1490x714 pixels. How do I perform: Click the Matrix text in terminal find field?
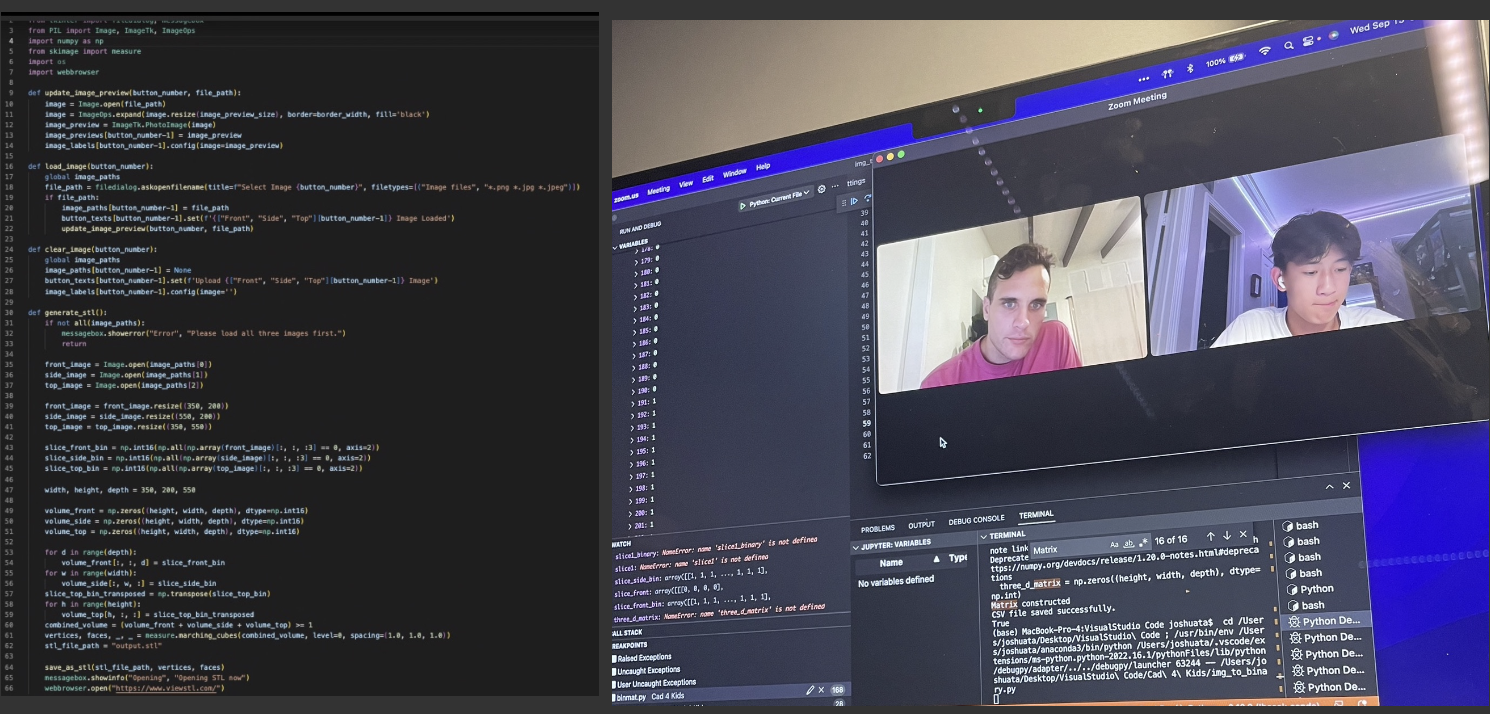[x=1046, y=549]
